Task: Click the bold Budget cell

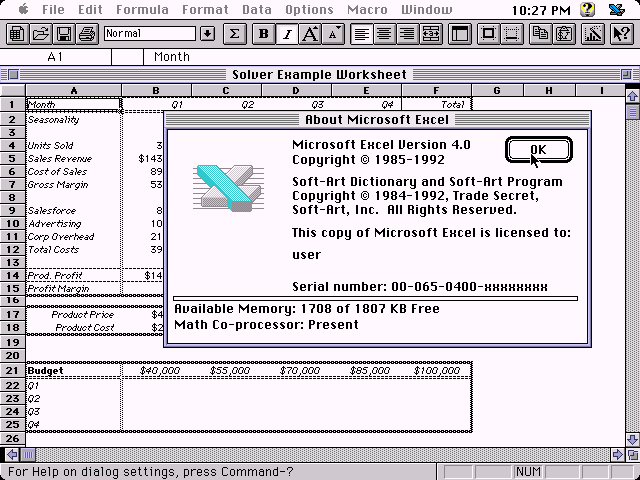Action: [x=73, y=371]
